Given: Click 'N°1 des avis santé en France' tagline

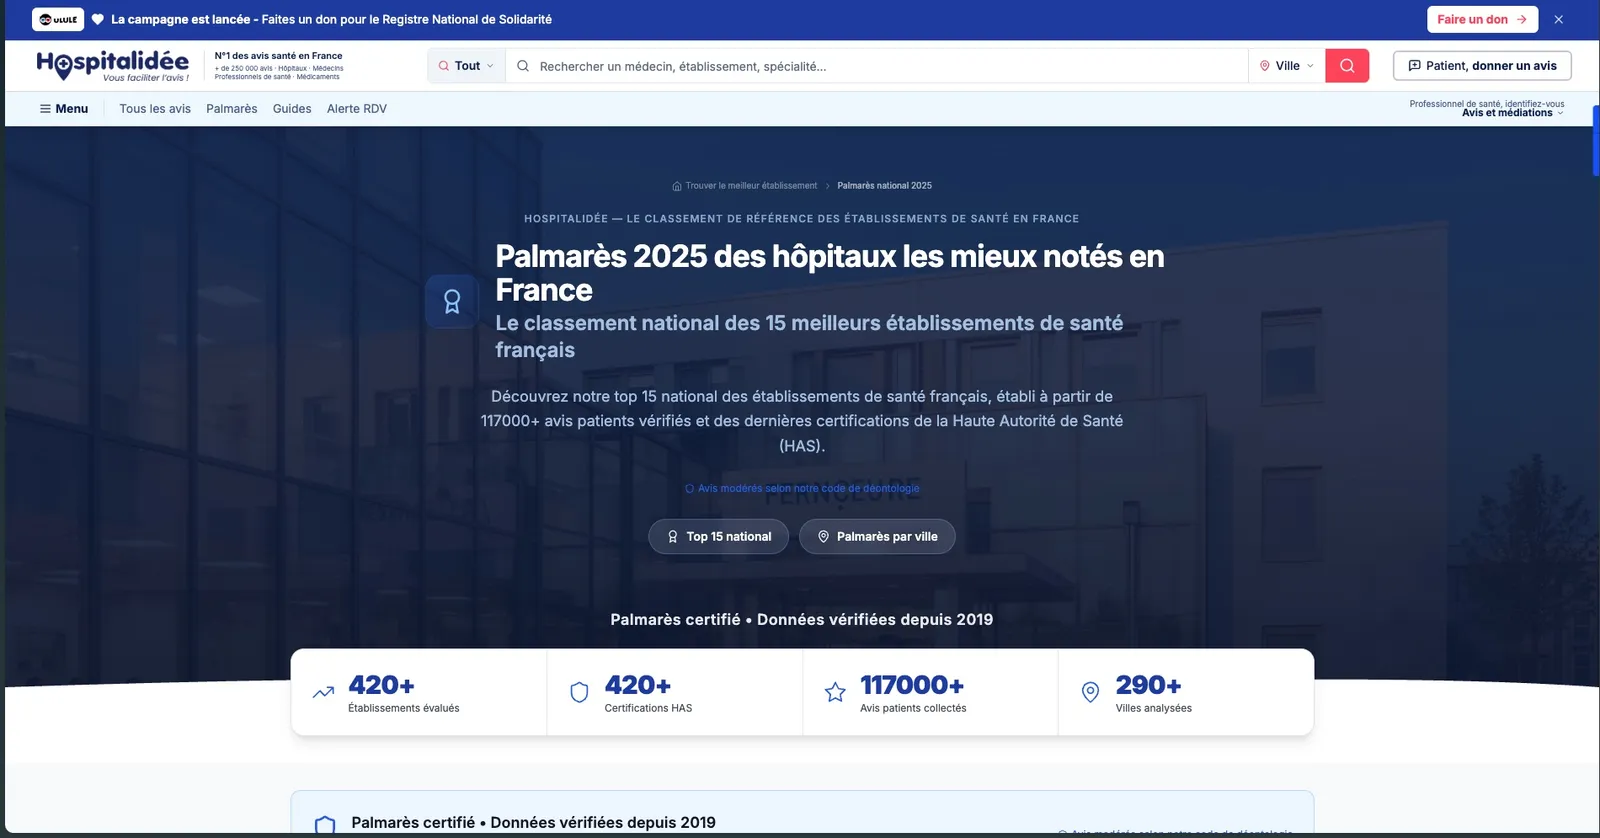Looking at the screenshot, I should pos(278,56).
